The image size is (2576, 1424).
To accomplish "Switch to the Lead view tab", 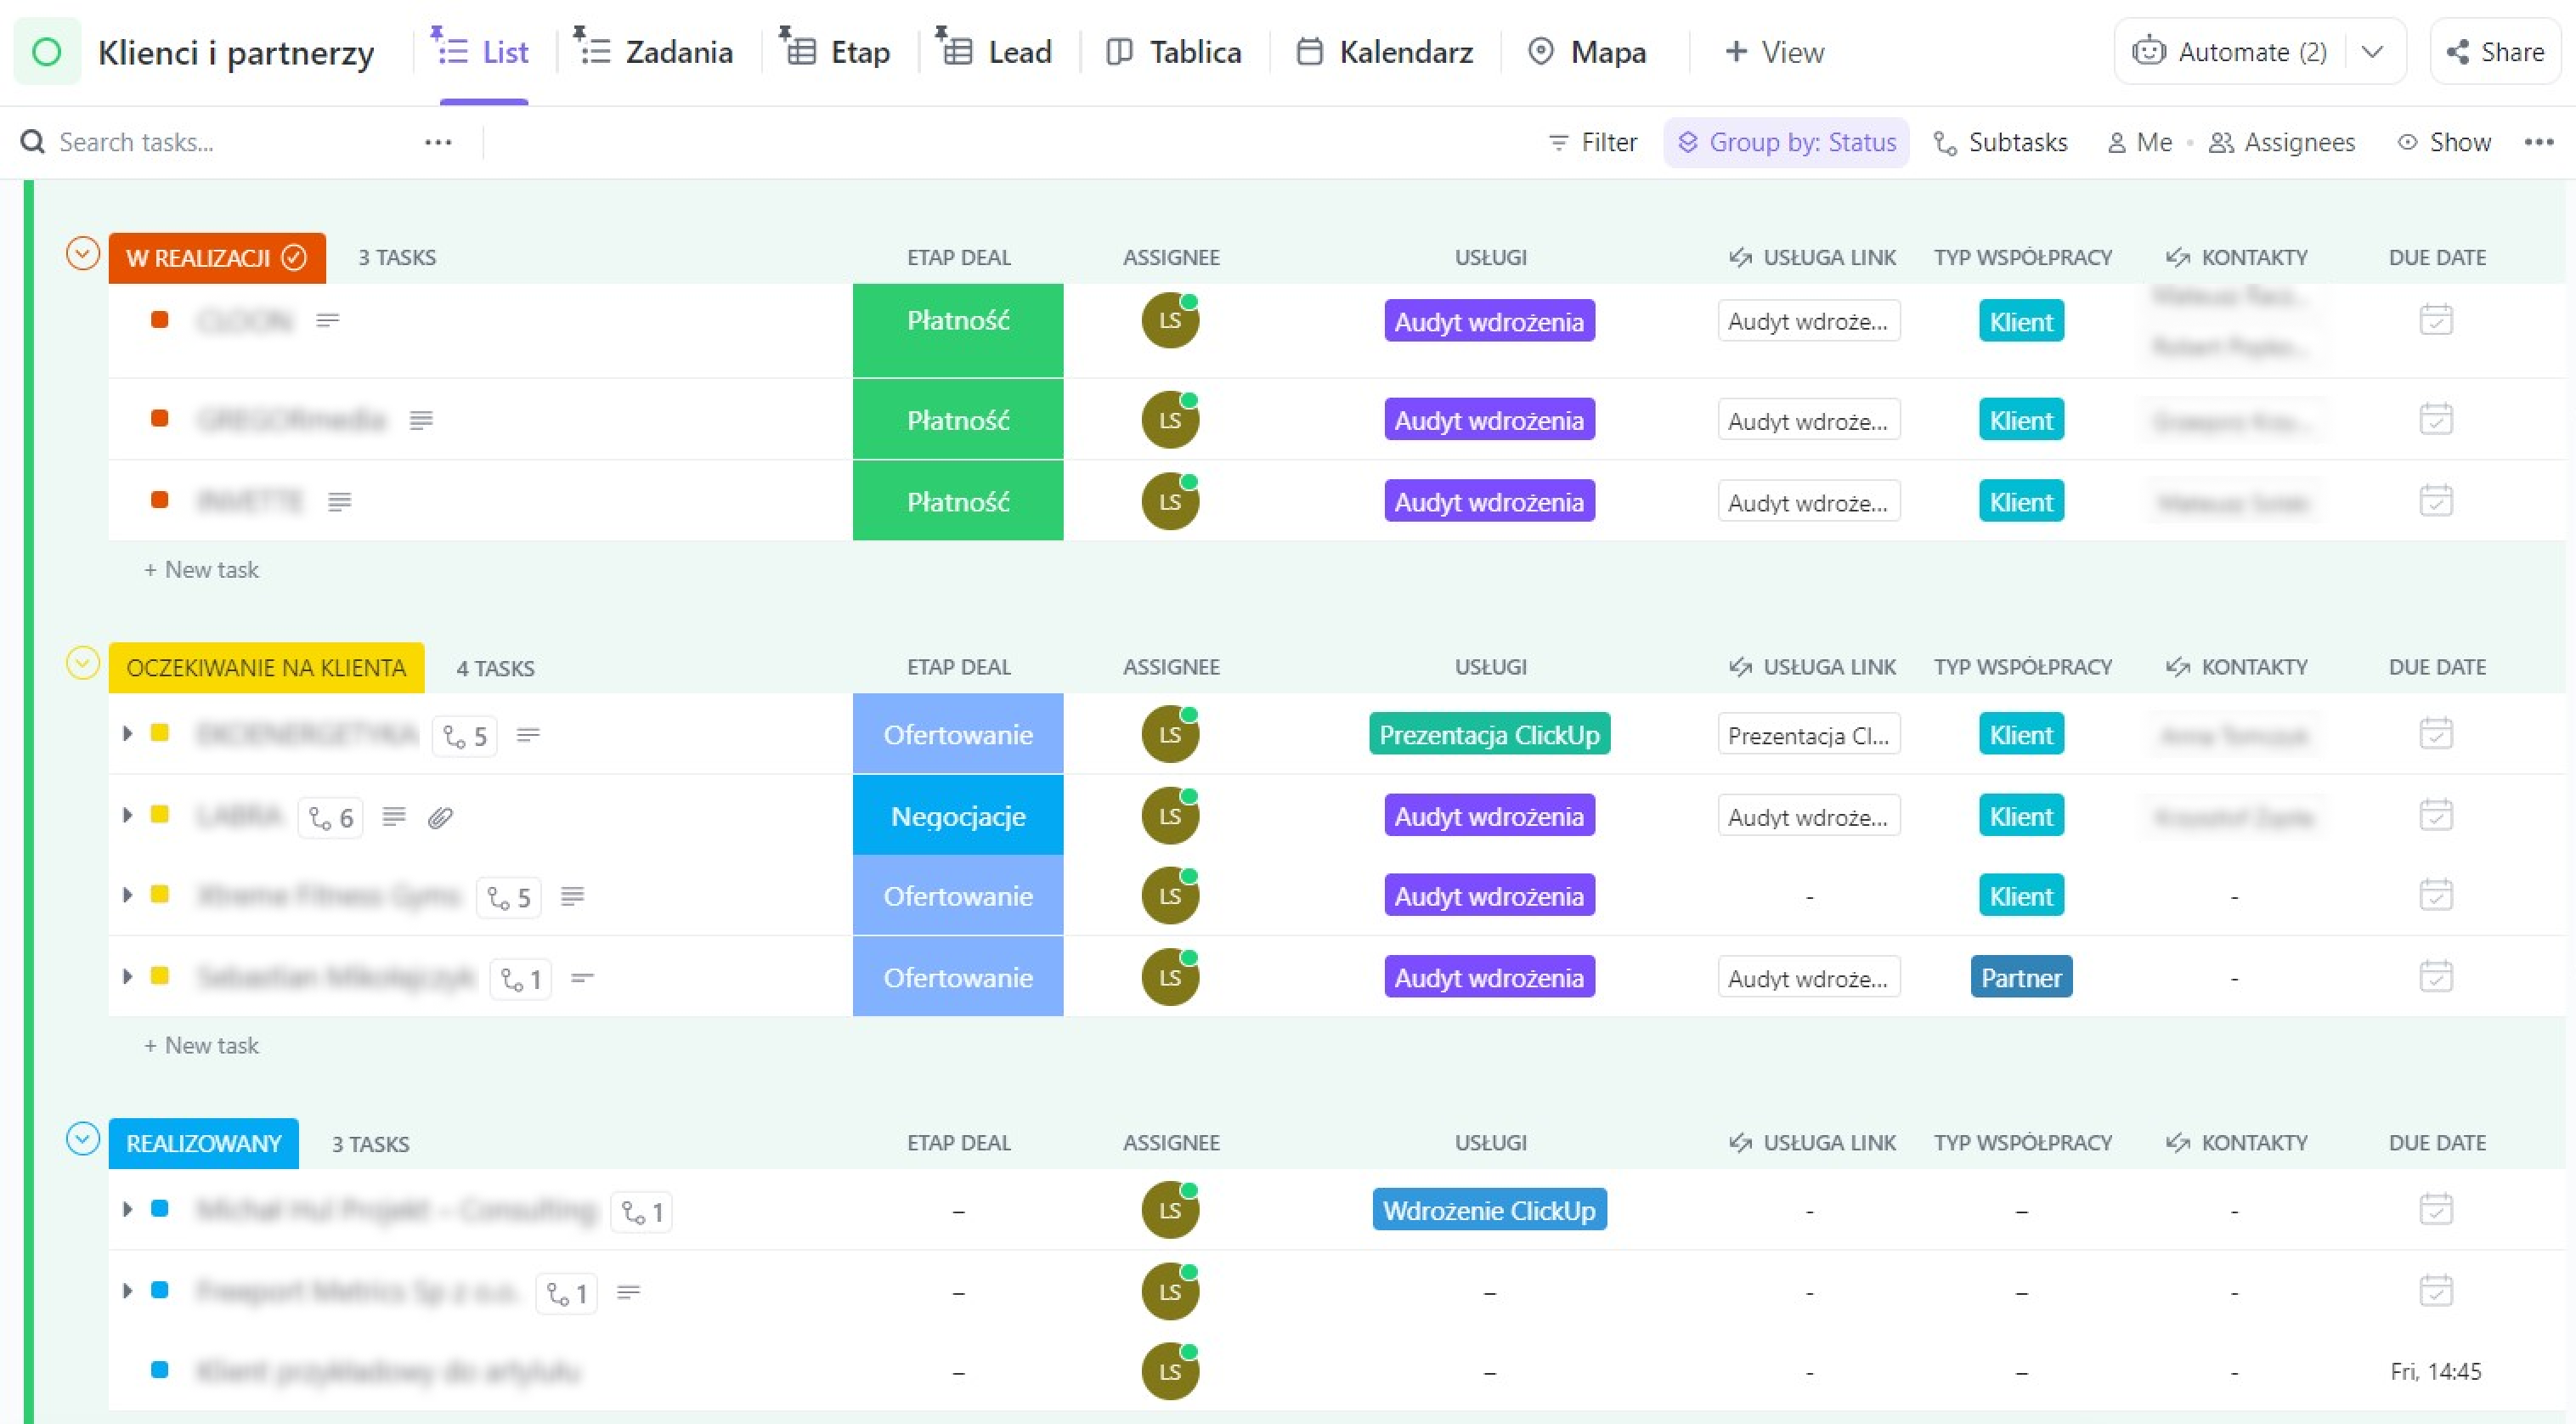I will (x=994, y=52).
